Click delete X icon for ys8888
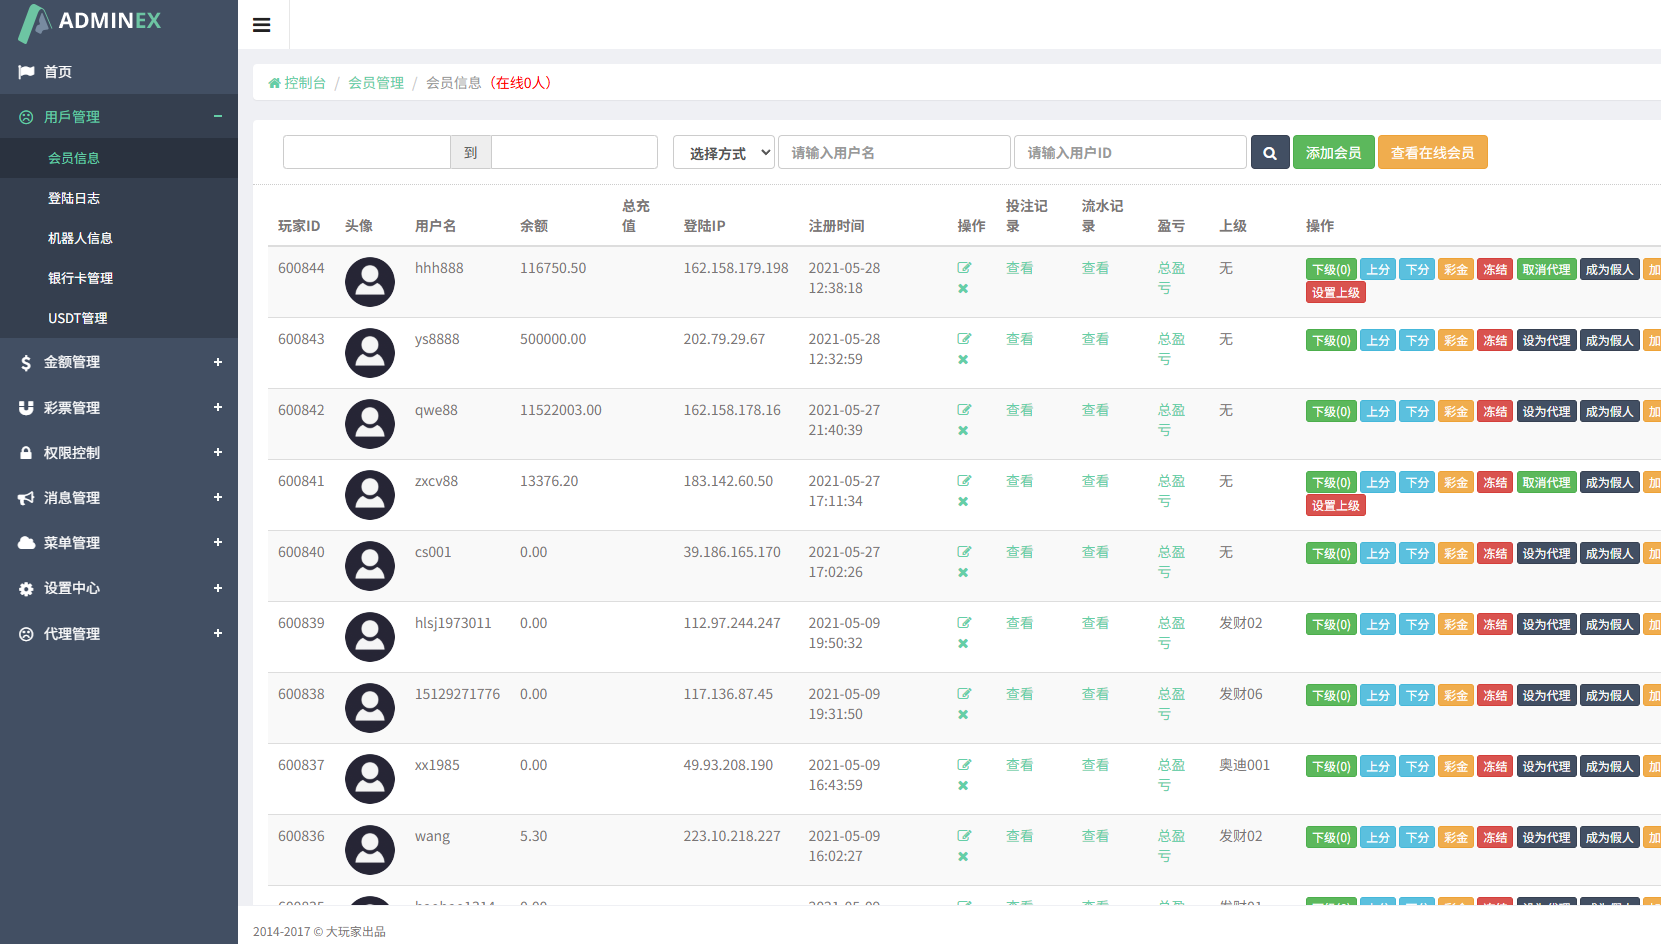Image resolution: width=1661 pixels, height=944 pixels. click(963, 360)
